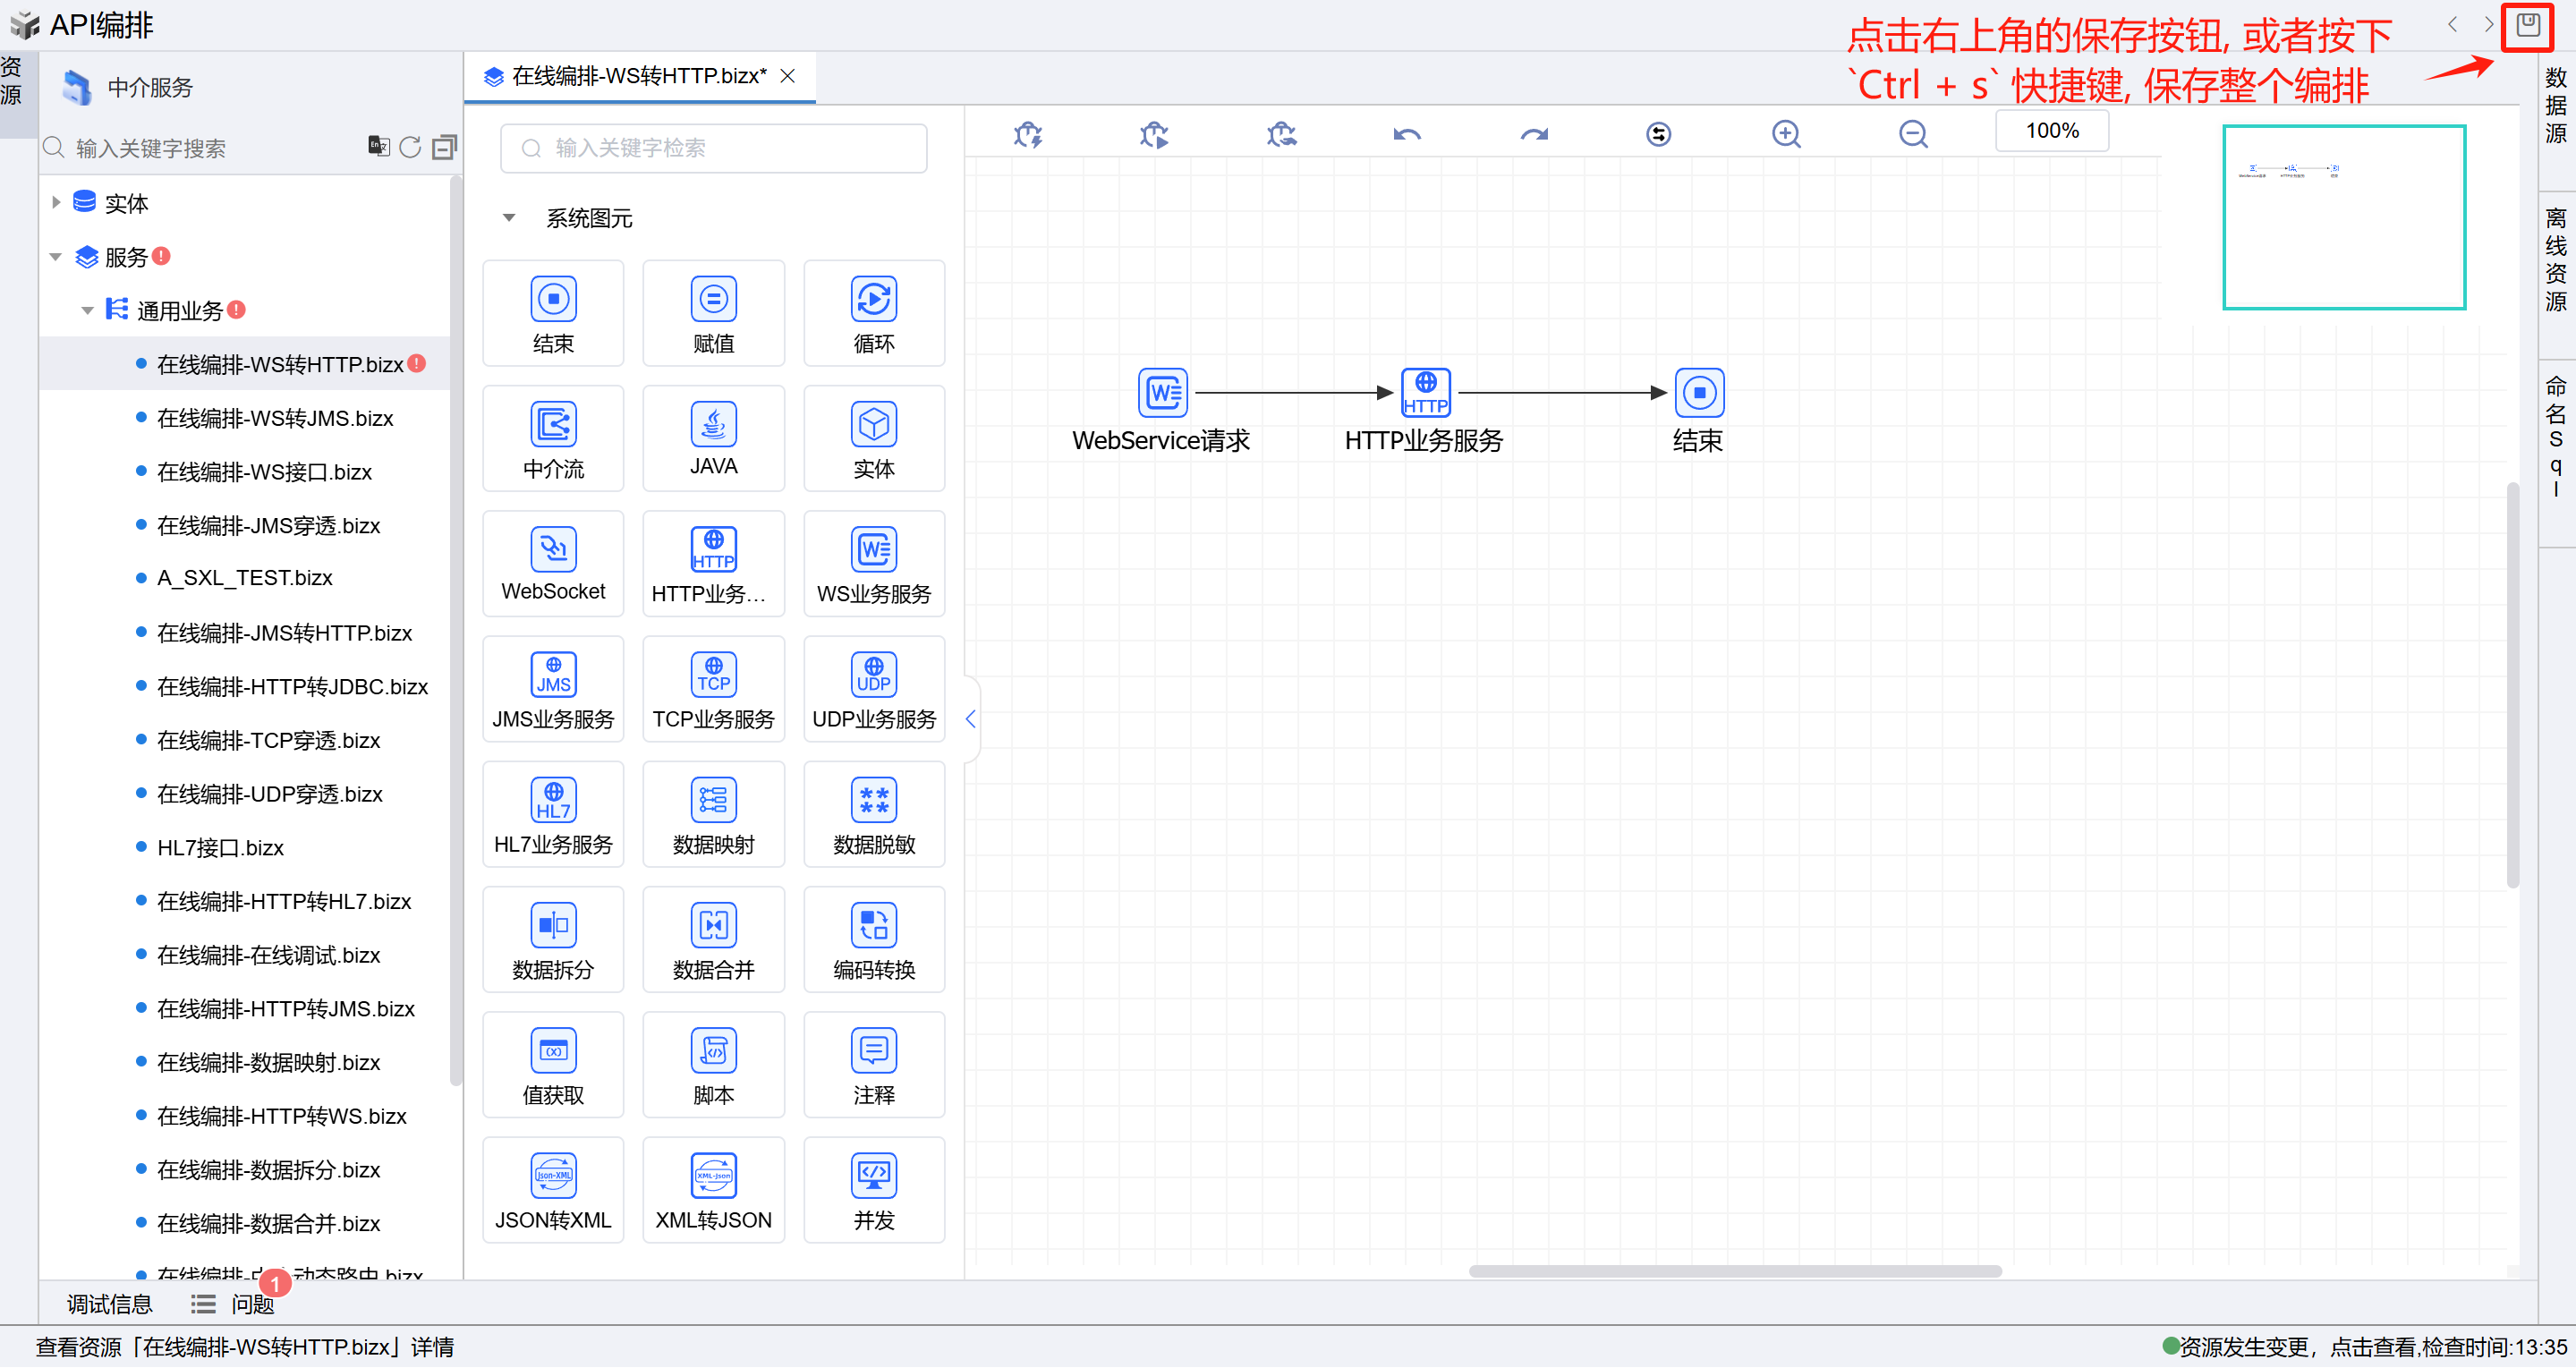Click the HTTP业务服务 node on canvas
2576x1368 pixels.
click(1425, 393)
